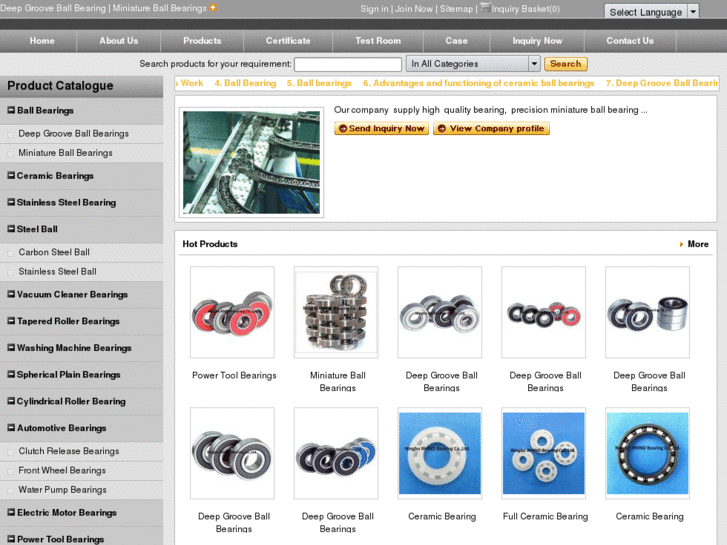Open the Full Ceramic Bearing product image
Image resolution: width=727 pixels, height=545 pixels.
[544, 453]
